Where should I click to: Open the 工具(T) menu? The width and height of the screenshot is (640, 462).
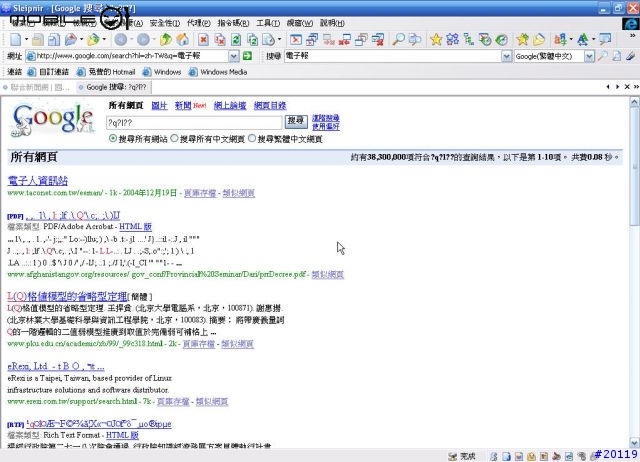pos(268,23)
